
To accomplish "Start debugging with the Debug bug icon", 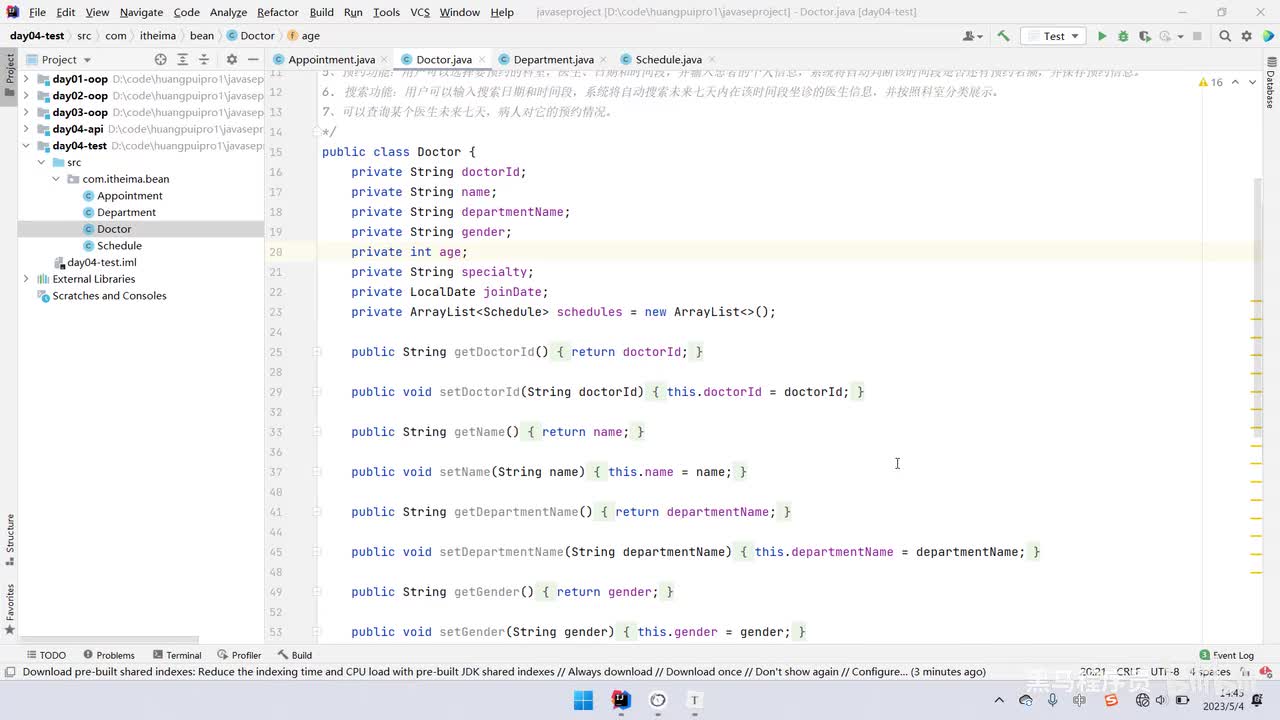I will point(1123,36).
